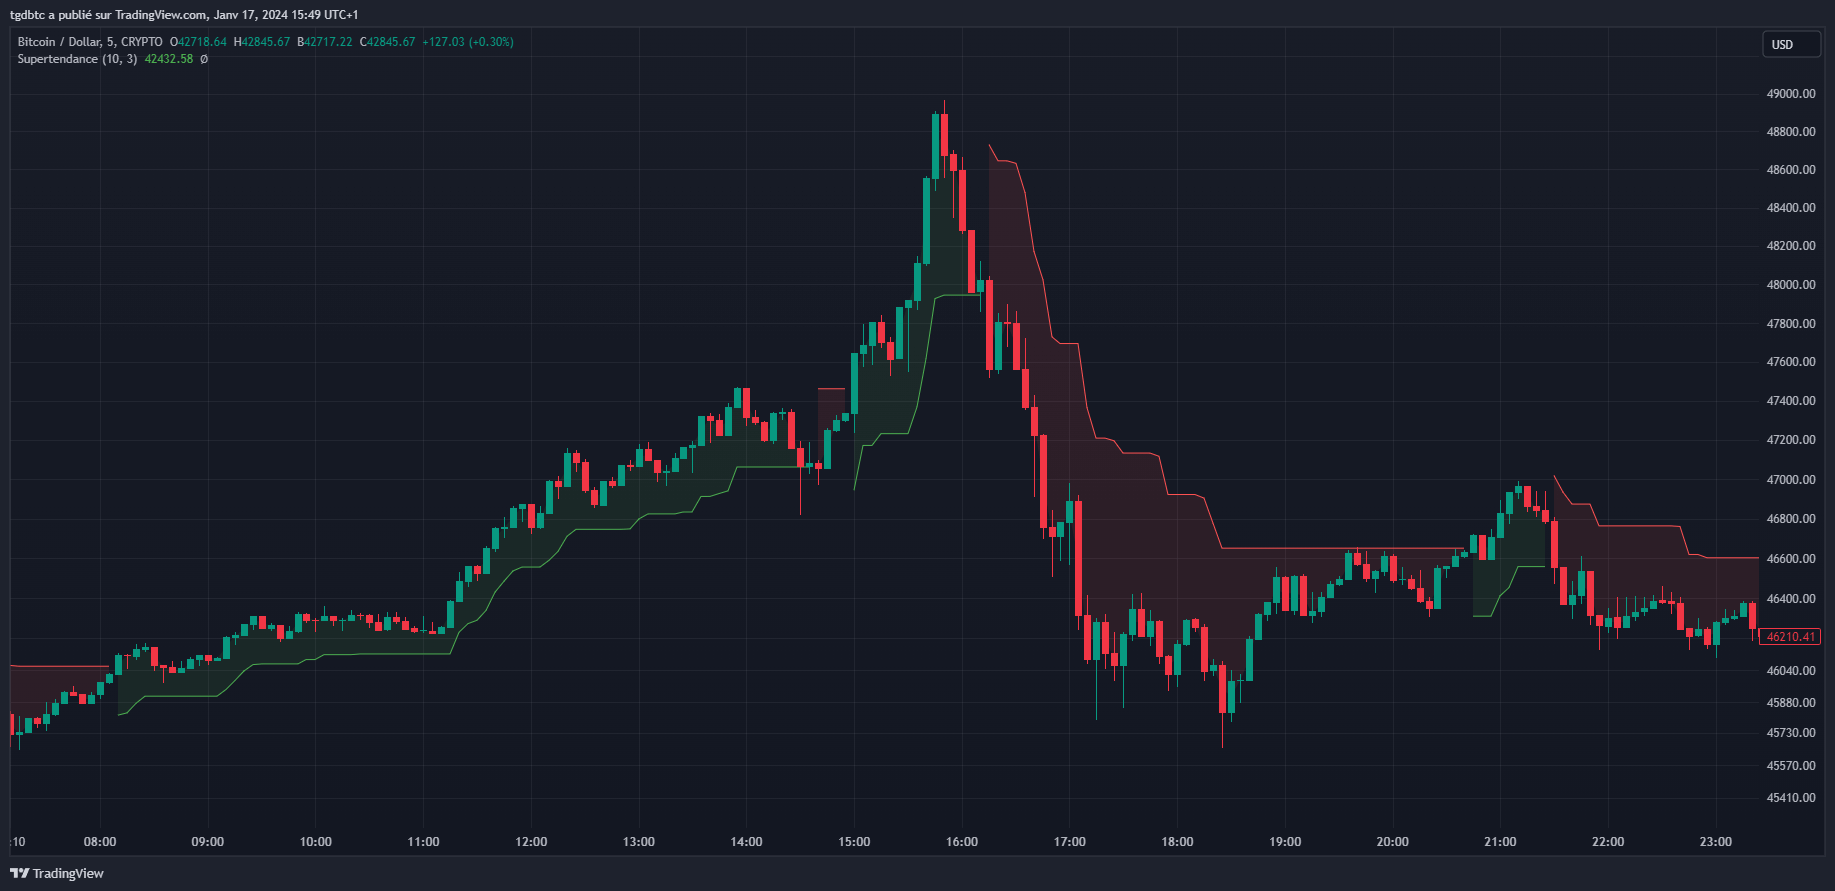Select the current price tag 46210.41

[1790, 636]
